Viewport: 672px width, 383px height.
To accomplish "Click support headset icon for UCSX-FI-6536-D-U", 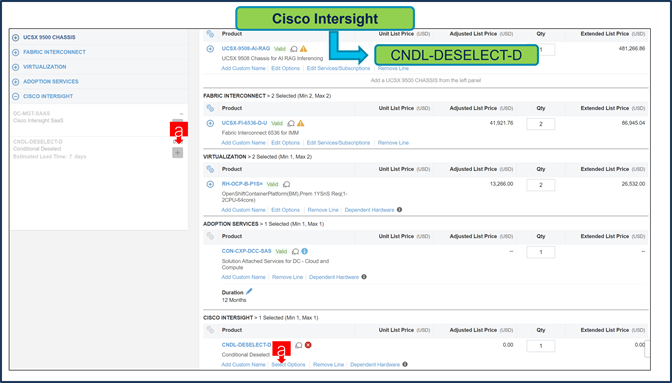I will [291, 123].
